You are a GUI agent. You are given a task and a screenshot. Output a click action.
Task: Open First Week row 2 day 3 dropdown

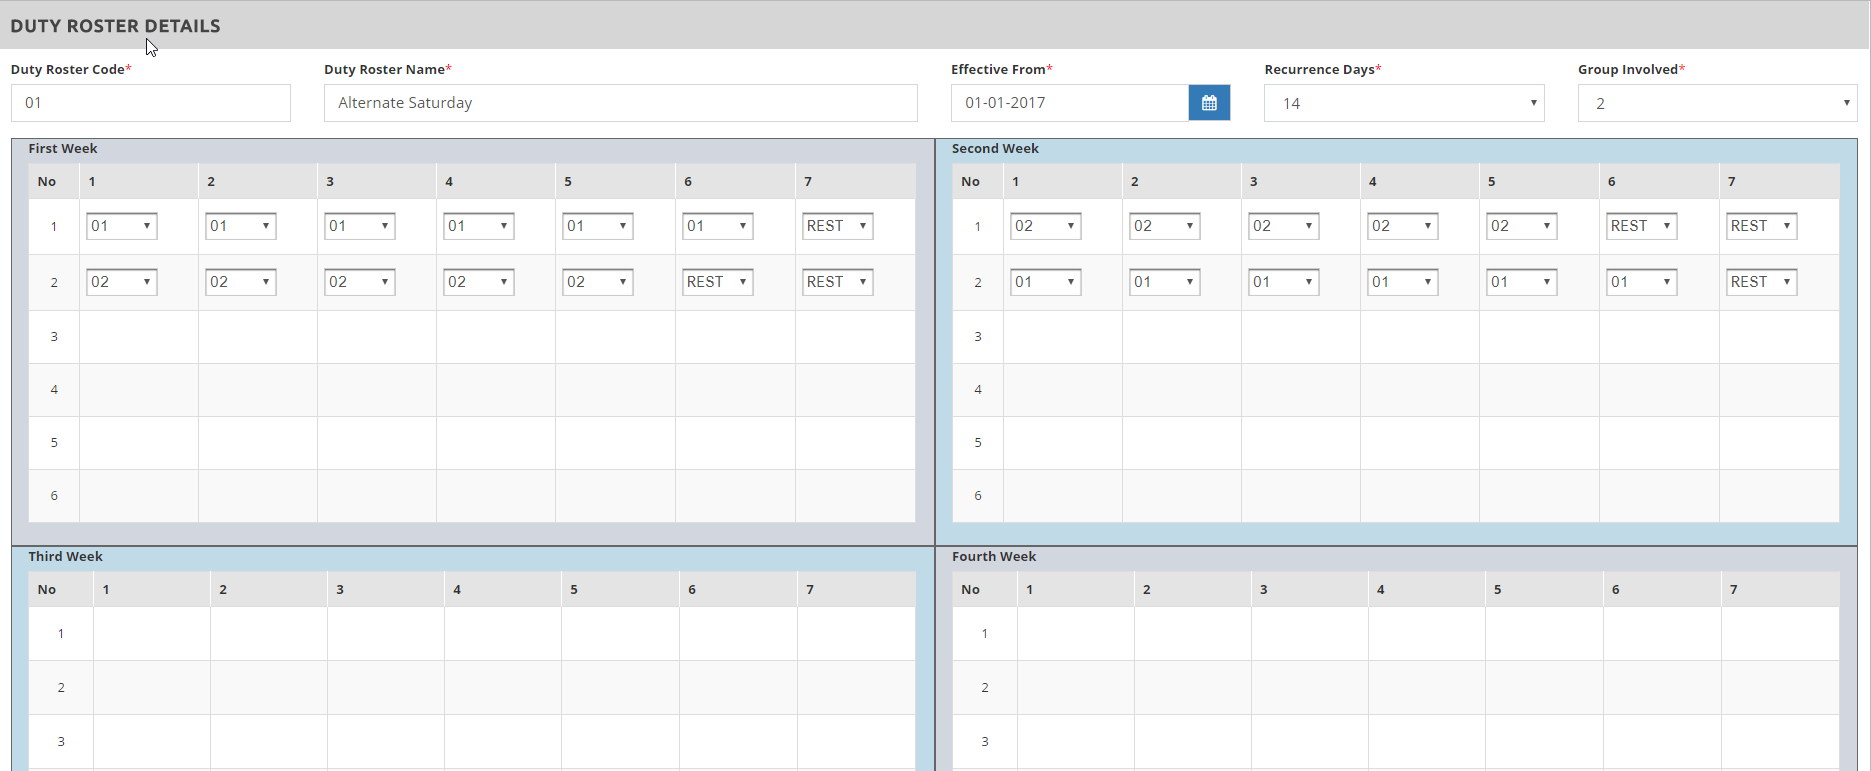(360, 282)
